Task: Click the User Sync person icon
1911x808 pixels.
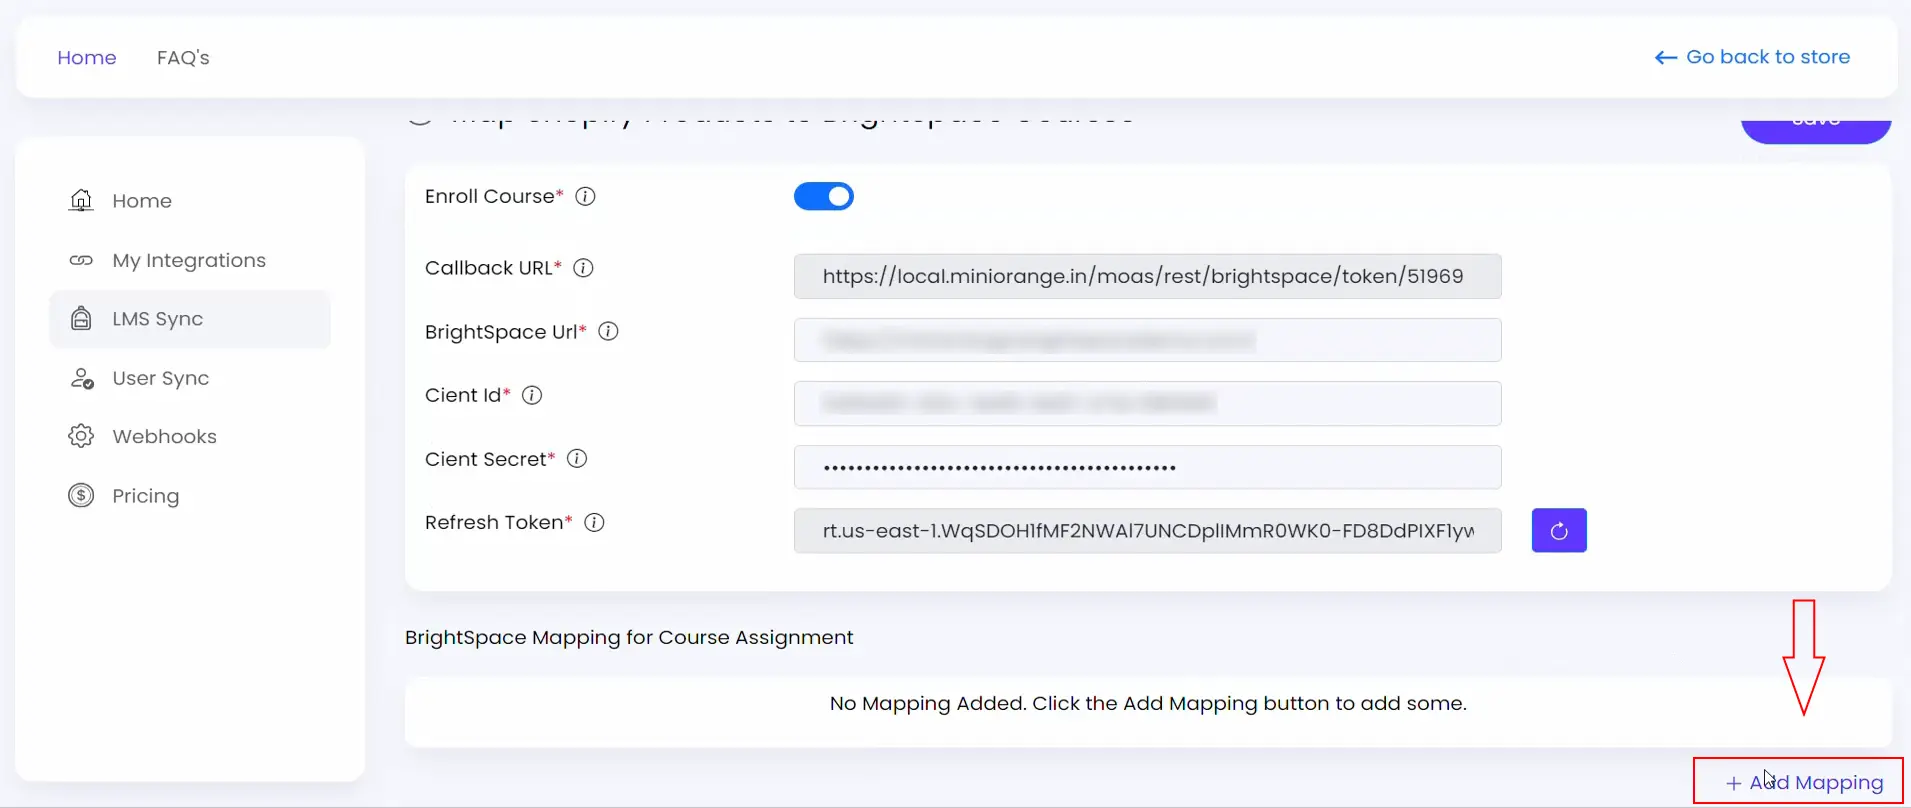Action: click(81, 378)
